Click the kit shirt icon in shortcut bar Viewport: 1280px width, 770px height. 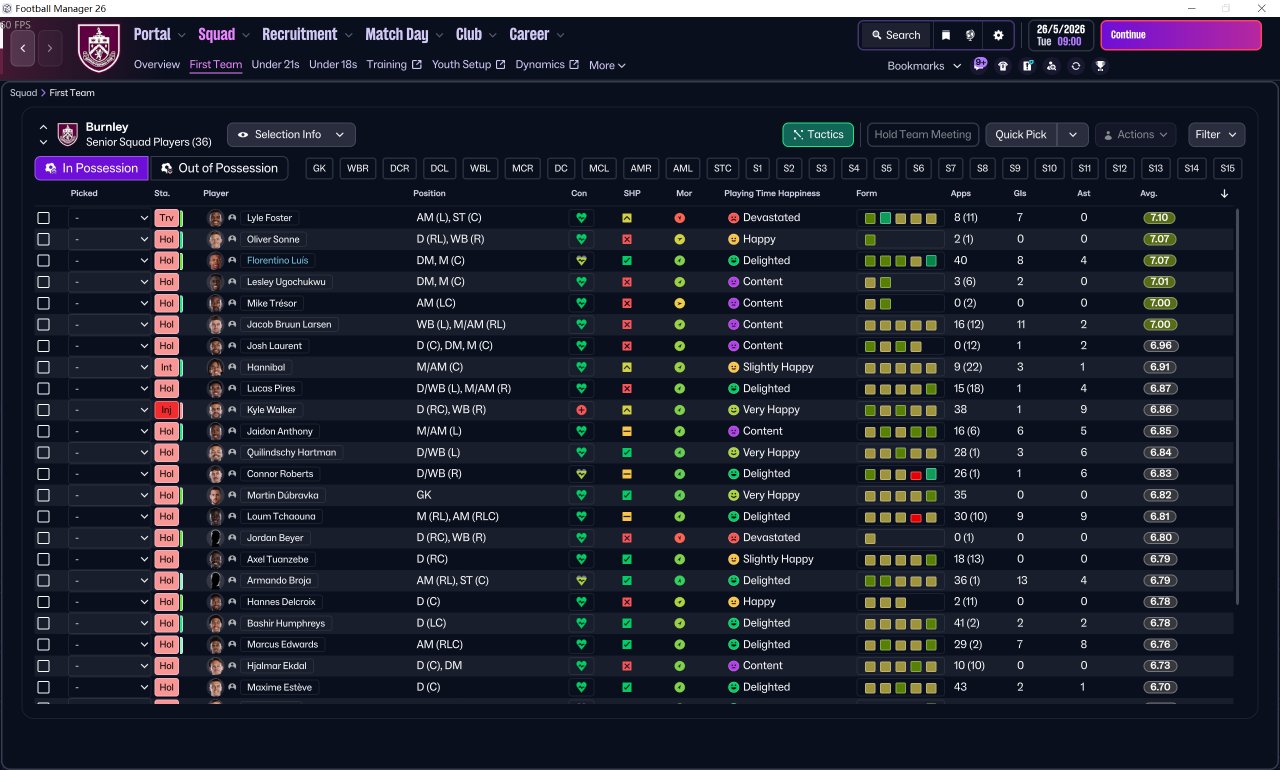[x=1003, y=66]
